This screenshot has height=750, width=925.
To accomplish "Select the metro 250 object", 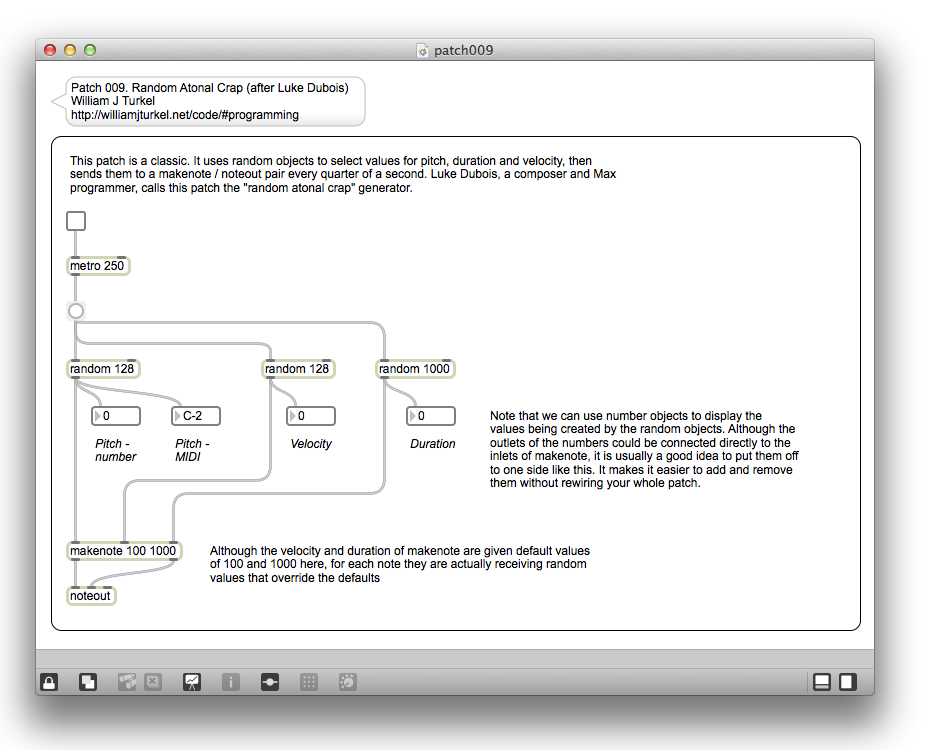I will pyautogui.click(x=98, y=266).
